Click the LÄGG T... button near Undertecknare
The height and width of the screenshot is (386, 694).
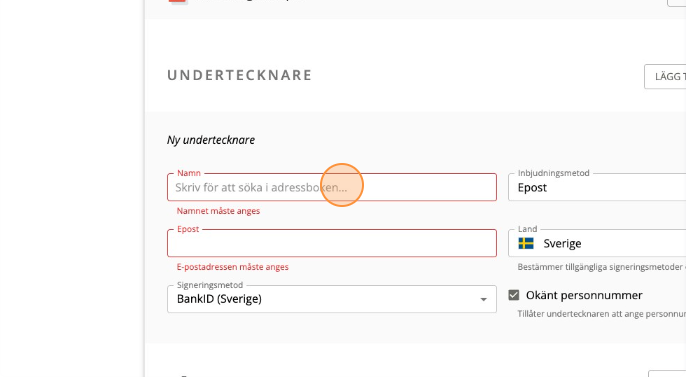[665, 77]
